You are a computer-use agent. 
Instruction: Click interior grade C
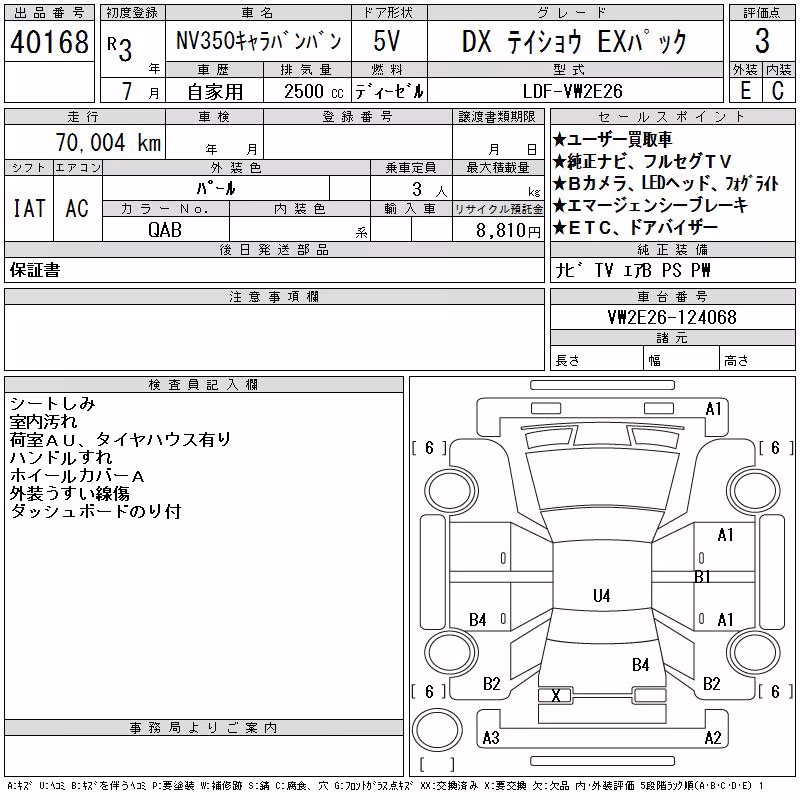pyautogui.click(x=778, y=91)
